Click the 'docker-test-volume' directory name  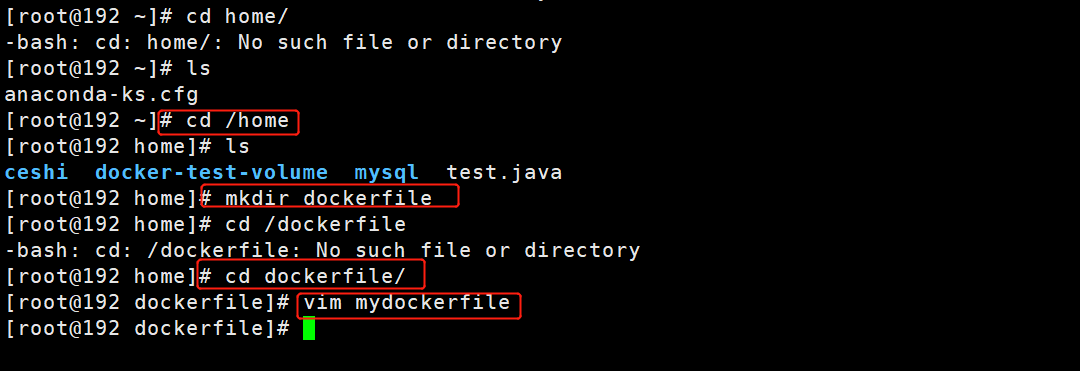coord(211,172)
